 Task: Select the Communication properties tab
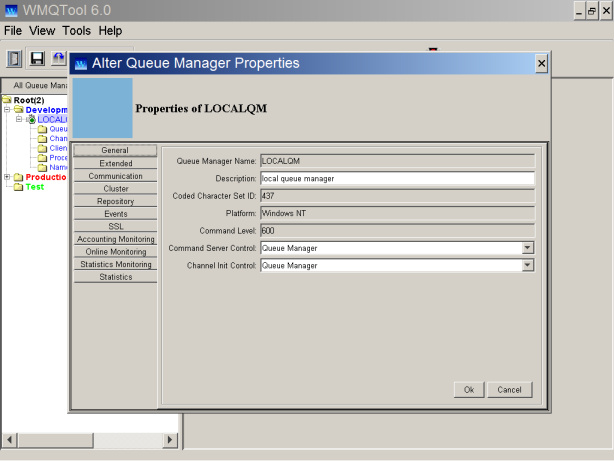click(x=115, y=176)
